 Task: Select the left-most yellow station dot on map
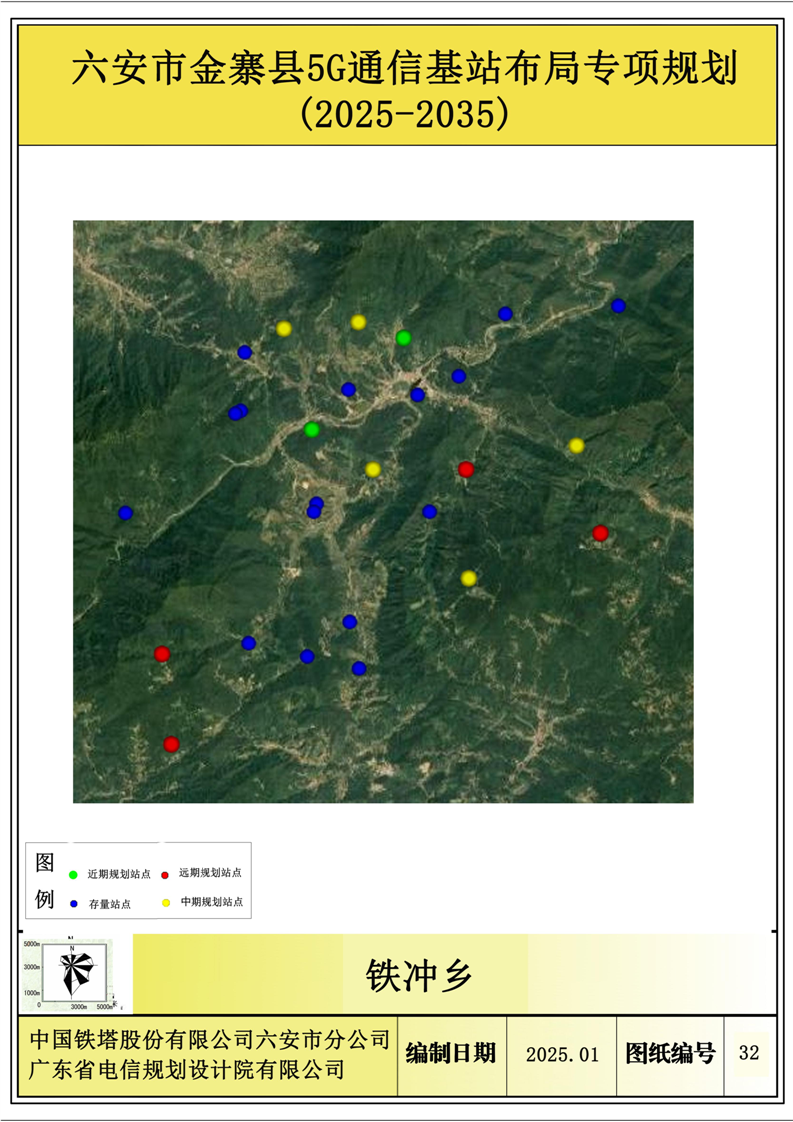click(x=284, y=328)
